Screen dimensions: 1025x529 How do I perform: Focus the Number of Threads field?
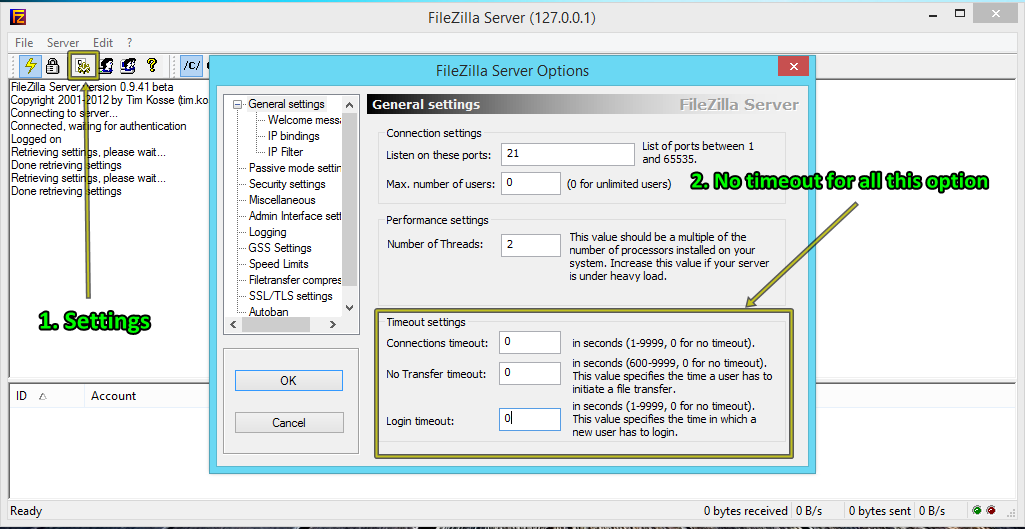tap(531, 245)
